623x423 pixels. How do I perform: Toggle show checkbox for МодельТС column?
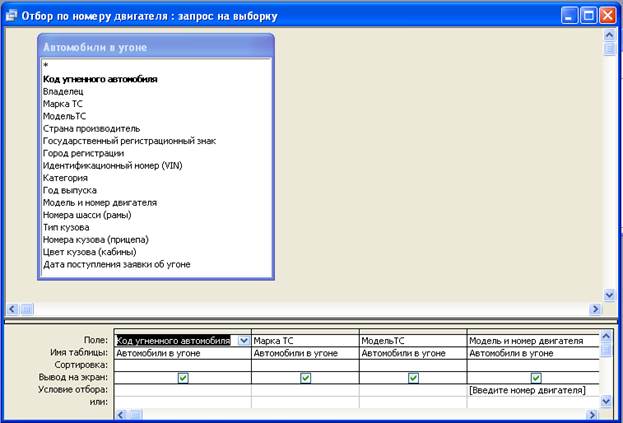tap(413, 378)
